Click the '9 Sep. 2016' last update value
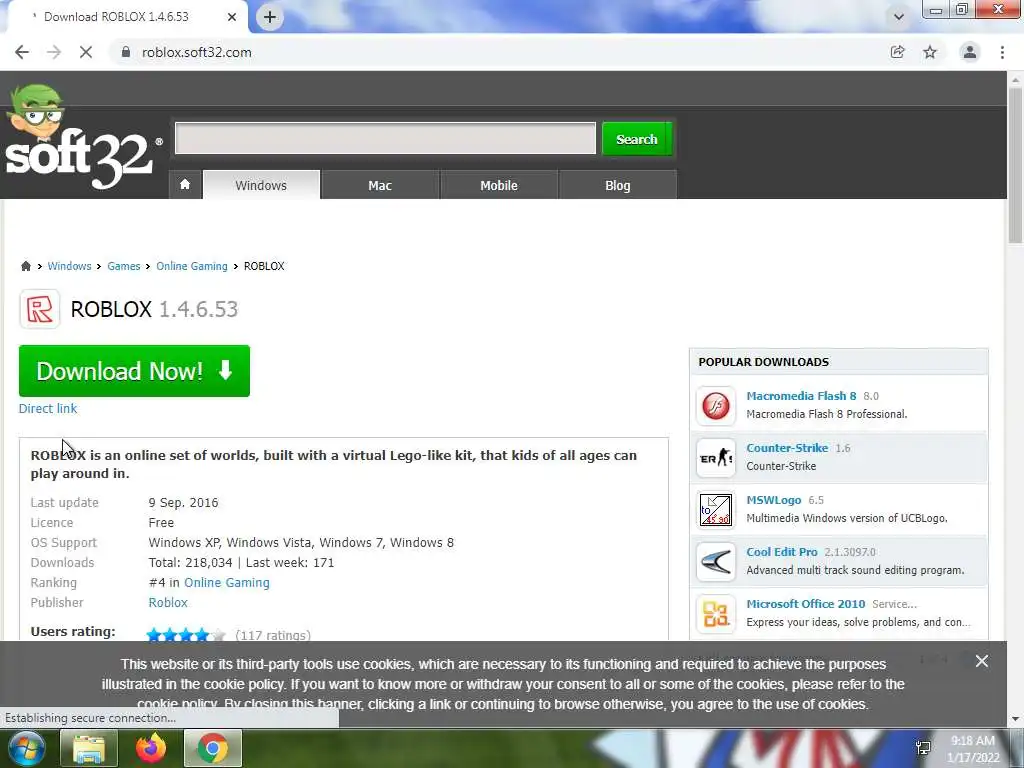The image size is (1024, 768). pos(184,502)
